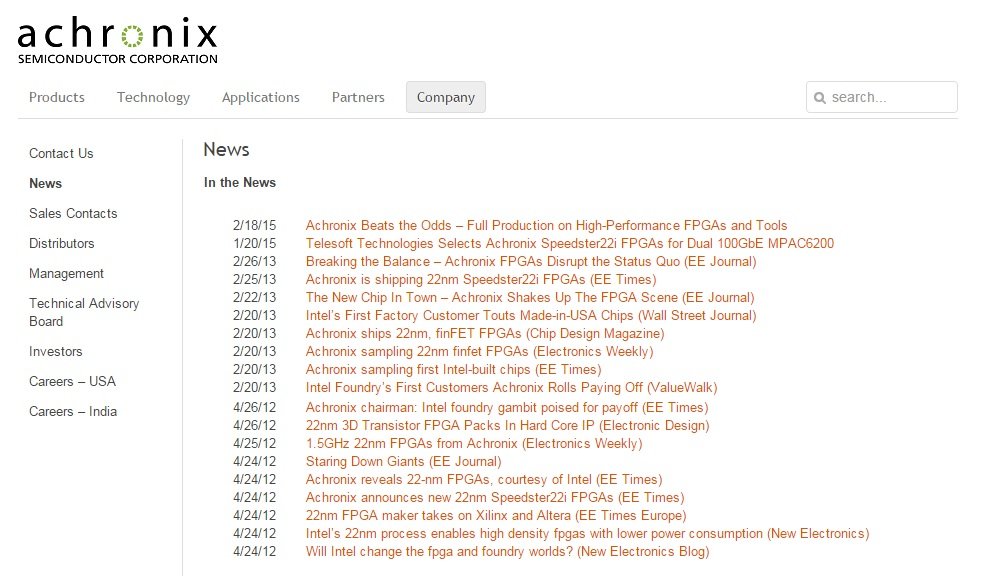The height and width of the screenshot is (576, 986).
Task: Open the 1.5GHz 22nm FPGAs article
Action: point(474,443)
